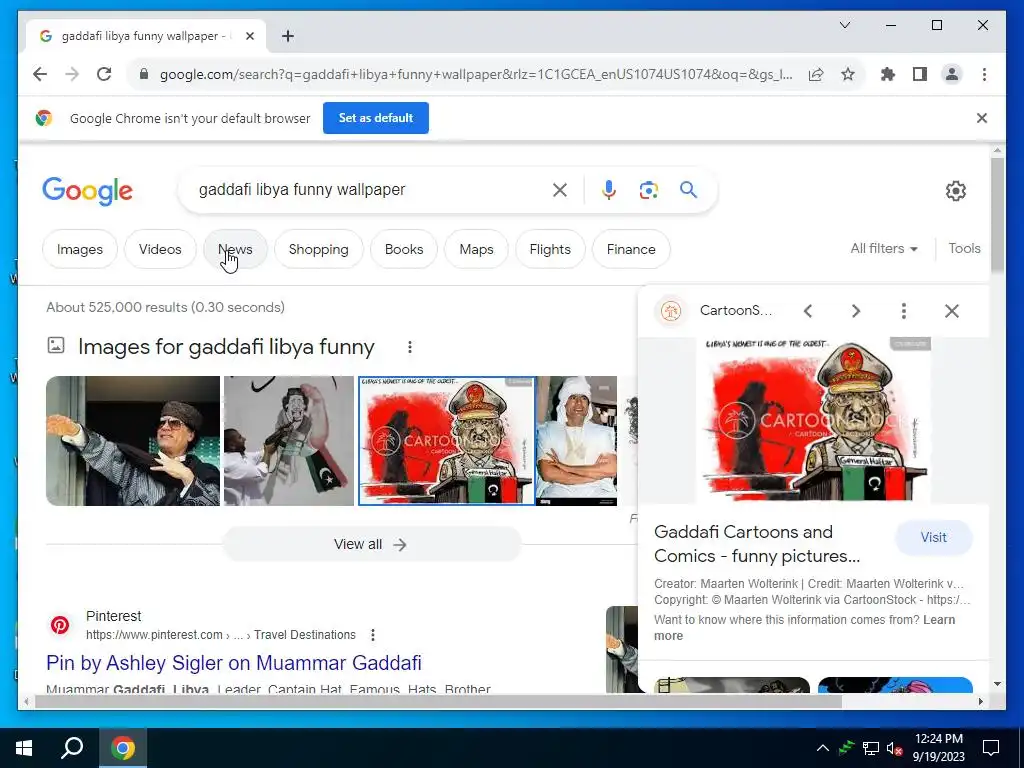Show next image in preview panel

coord(856,311)
